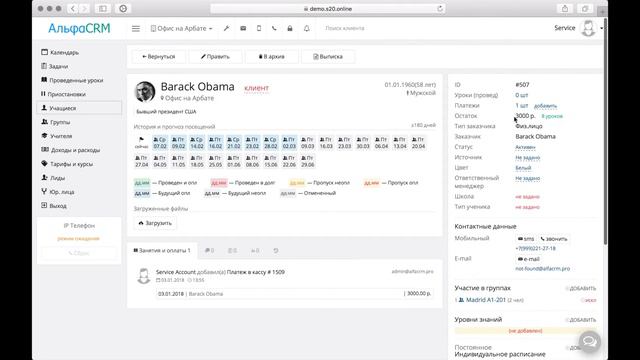Click ДОБАВИТЬ next to Уровни знаний
Screen dimensions: 640x360
581,320
